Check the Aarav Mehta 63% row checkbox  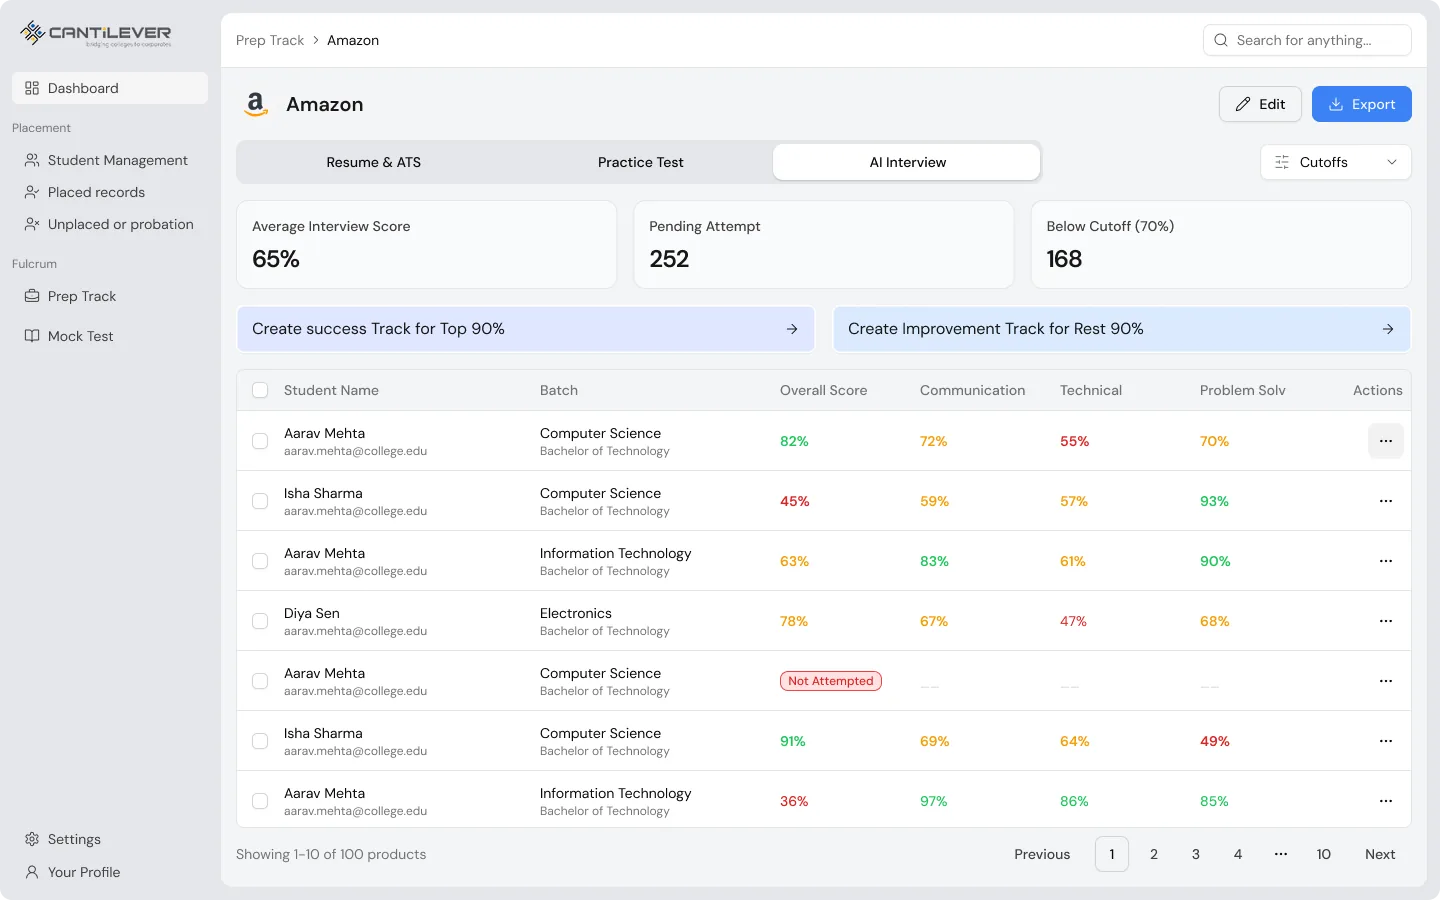(x=260, y=561)
